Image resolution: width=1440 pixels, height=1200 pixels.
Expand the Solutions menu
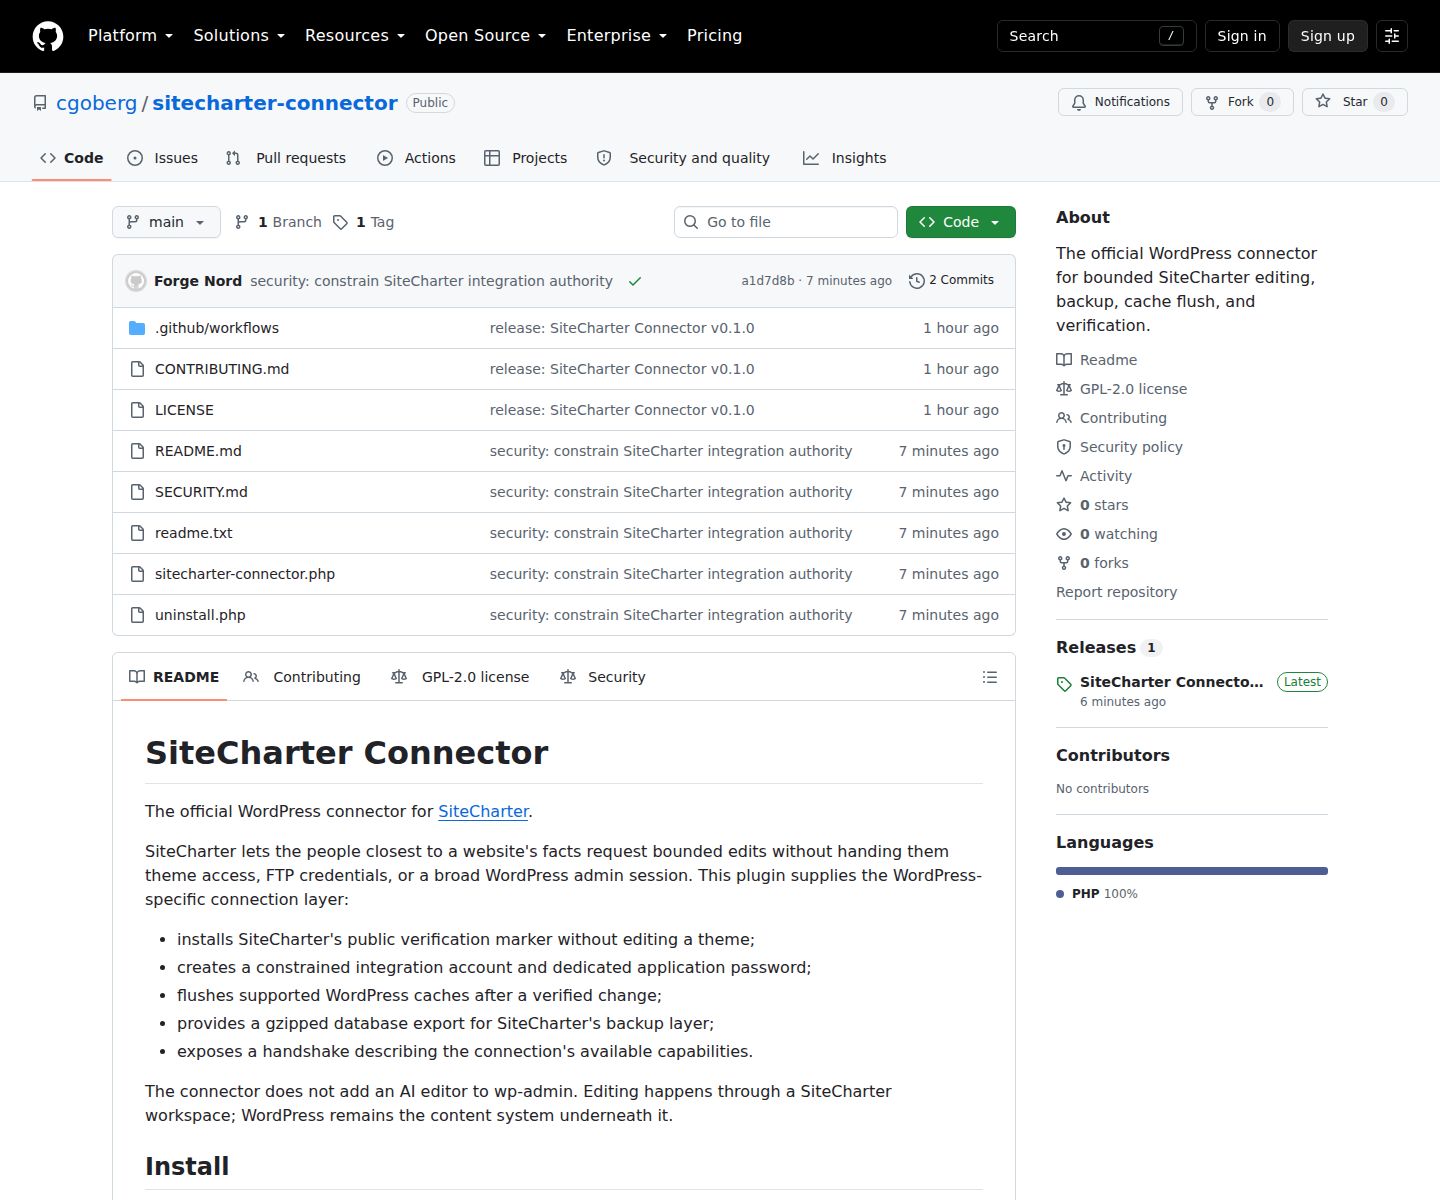click(239, 36)
